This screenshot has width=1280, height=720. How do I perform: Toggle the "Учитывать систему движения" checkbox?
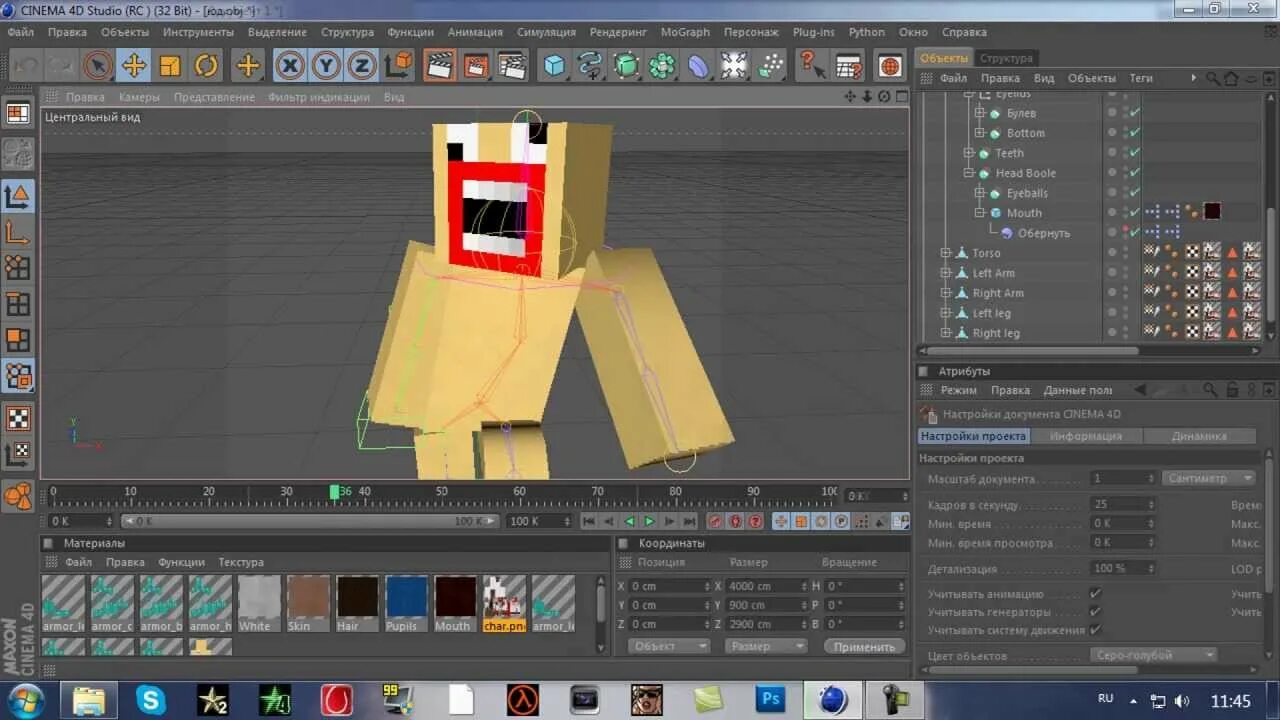pos(1095,630)
